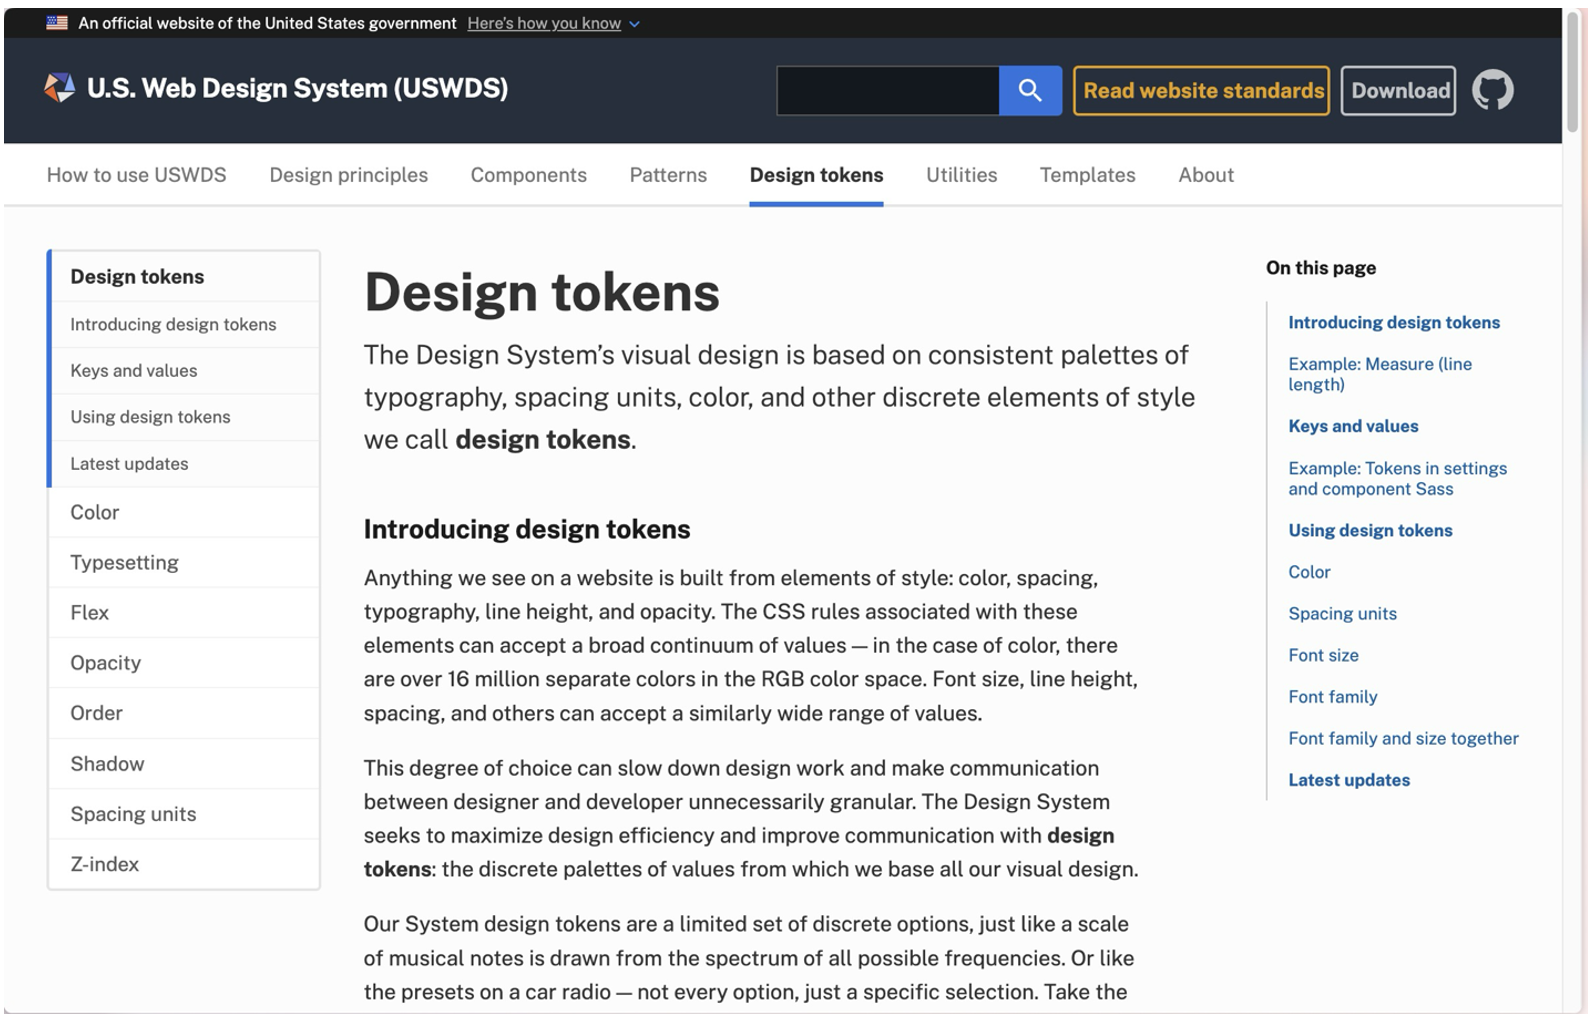Open Typesetting in sidebar navigation
Image resolution: width=1588 pixels, height=1014 pixels.
(185, 562)
